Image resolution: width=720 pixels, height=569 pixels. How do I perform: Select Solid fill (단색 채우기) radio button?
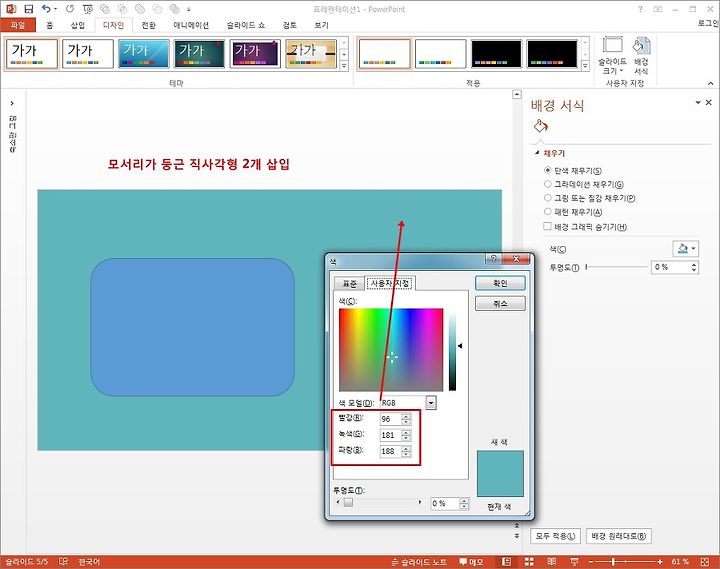(x=547, y=170)
